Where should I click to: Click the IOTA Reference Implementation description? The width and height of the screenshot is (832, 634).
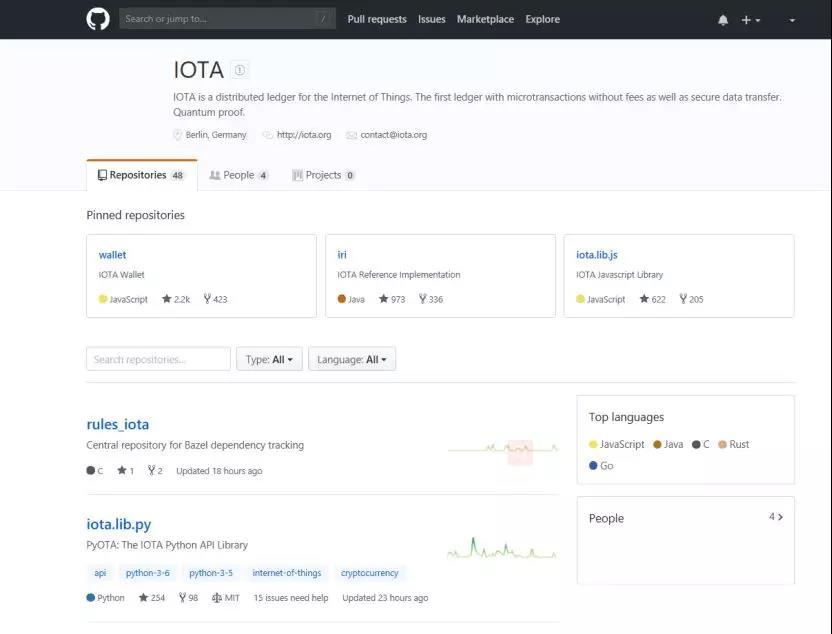398,275
